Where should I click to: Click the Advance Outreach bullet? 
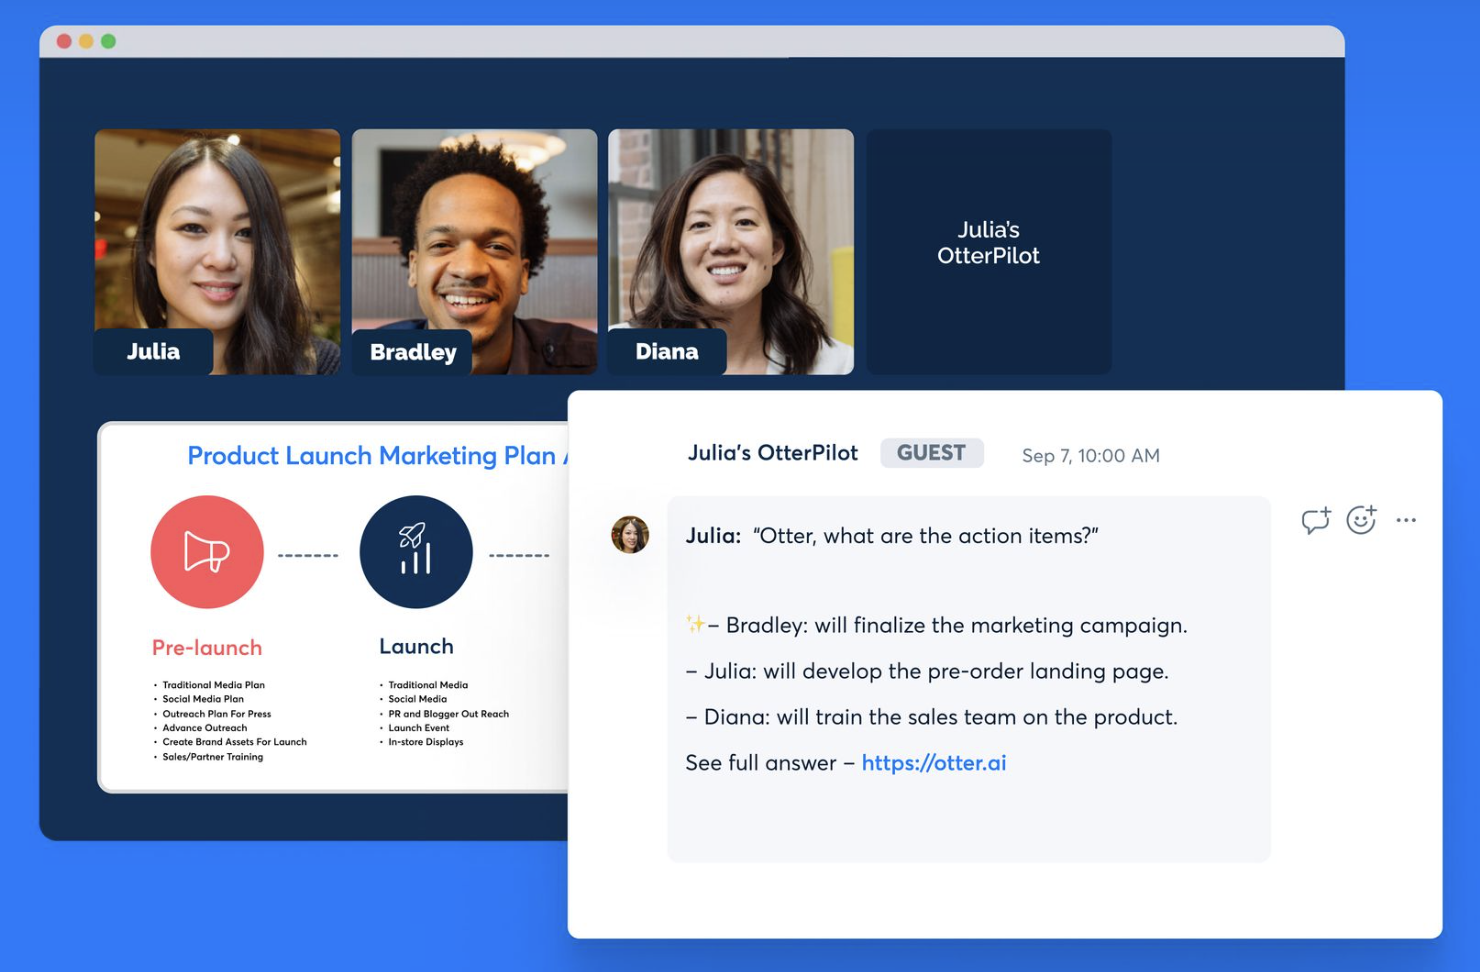pos(204,728)
